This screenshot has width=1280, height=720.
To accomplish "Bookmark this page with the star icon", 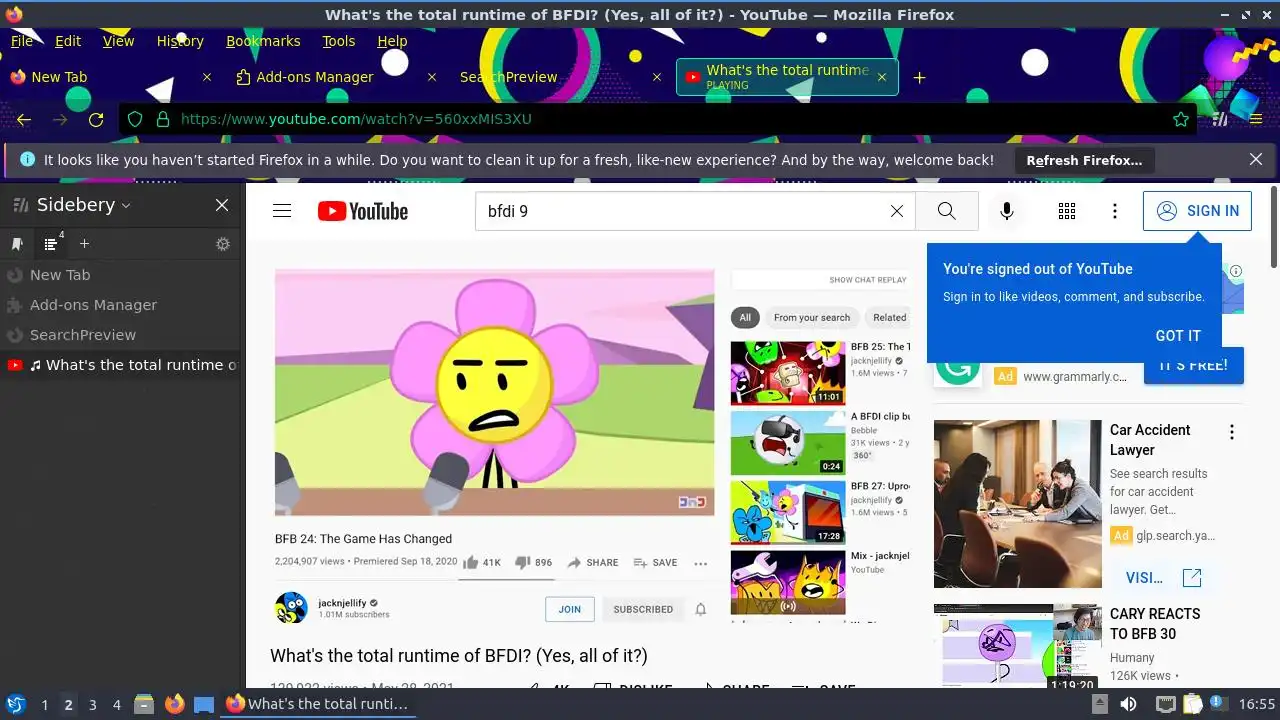I will click(x=1181, y=119).
